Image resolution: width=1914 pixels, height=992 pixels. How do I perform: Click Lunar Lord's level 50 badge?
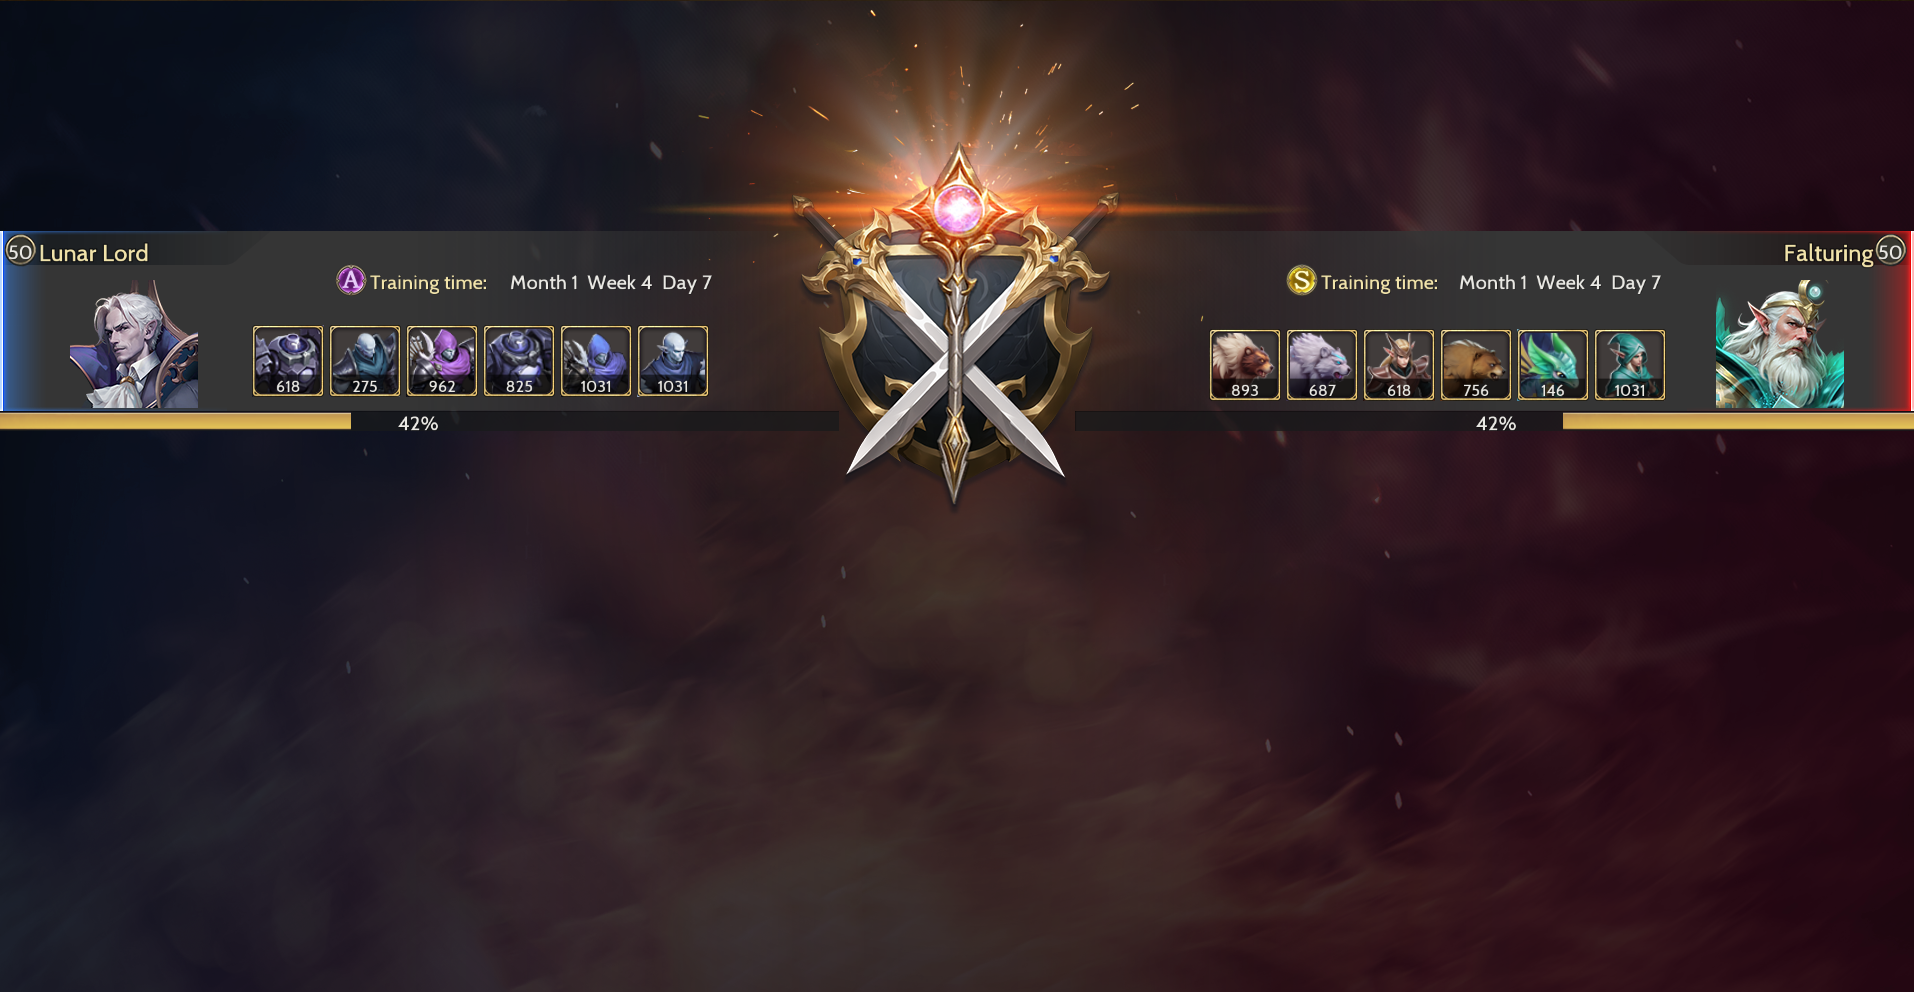[x=20, y=250]
